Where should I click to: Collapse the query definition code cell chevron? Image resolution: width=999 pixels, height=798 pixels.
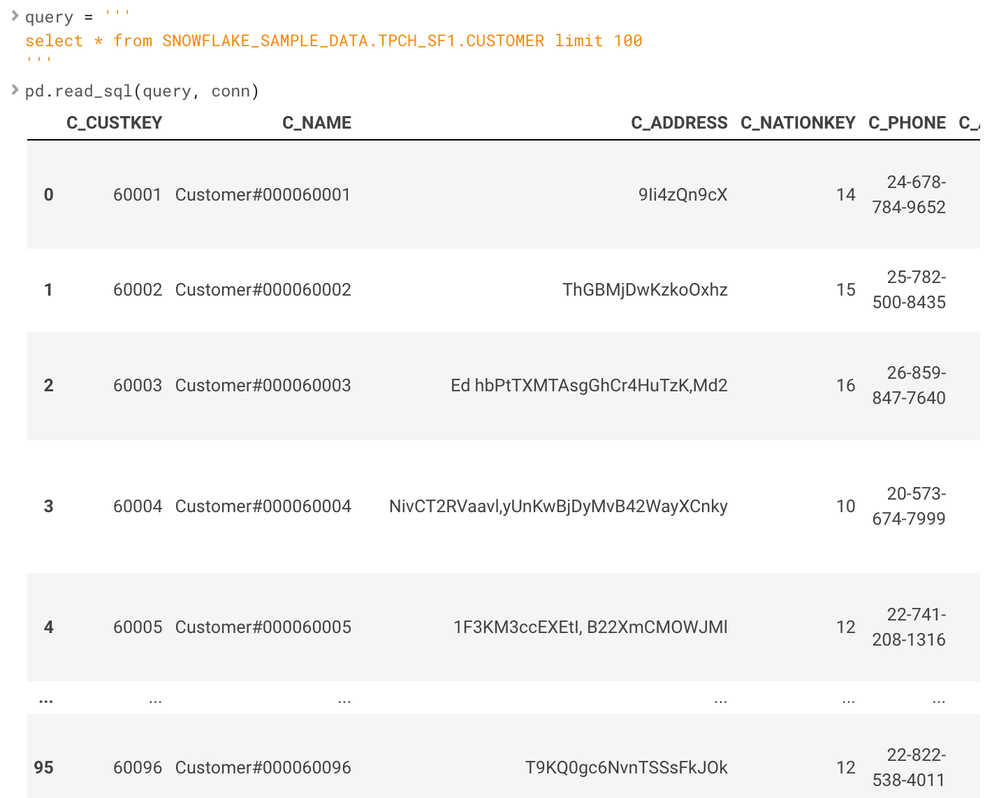pyautogui.click(x=15, y=16)
